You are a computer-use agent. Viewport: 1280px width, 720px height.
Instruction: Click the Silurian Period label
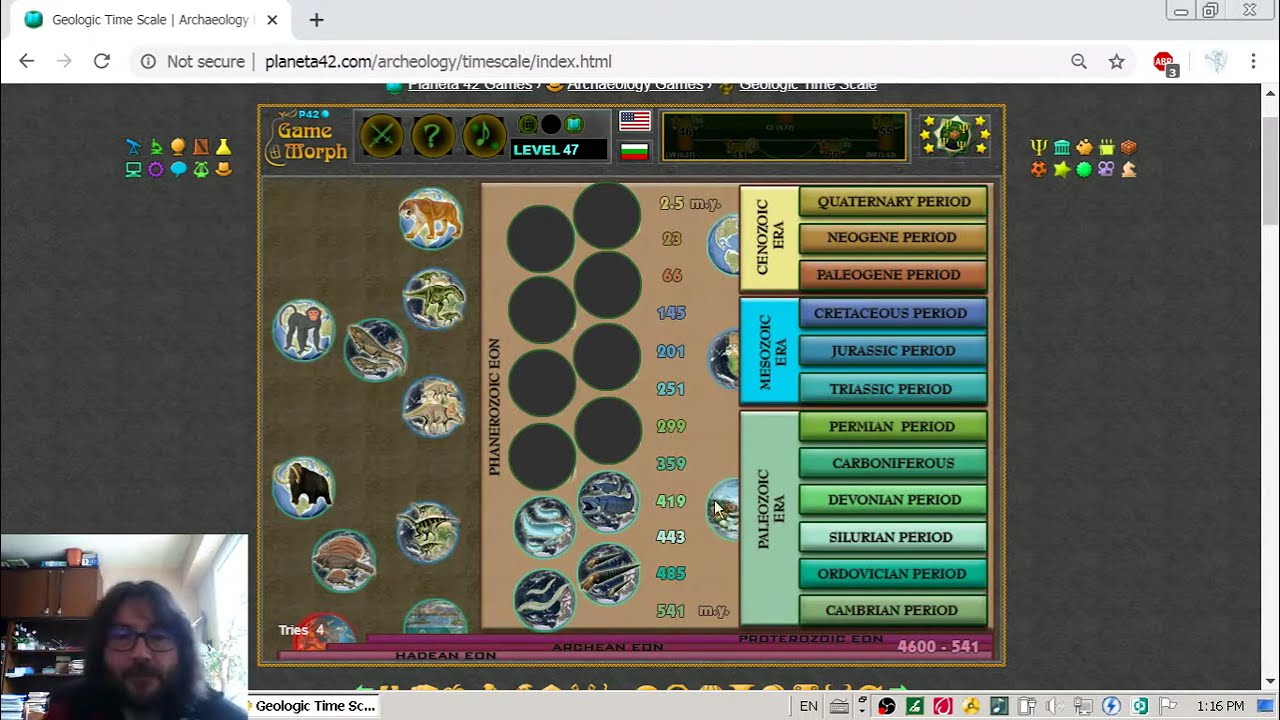pyautogui.click(x=893, y=537)
